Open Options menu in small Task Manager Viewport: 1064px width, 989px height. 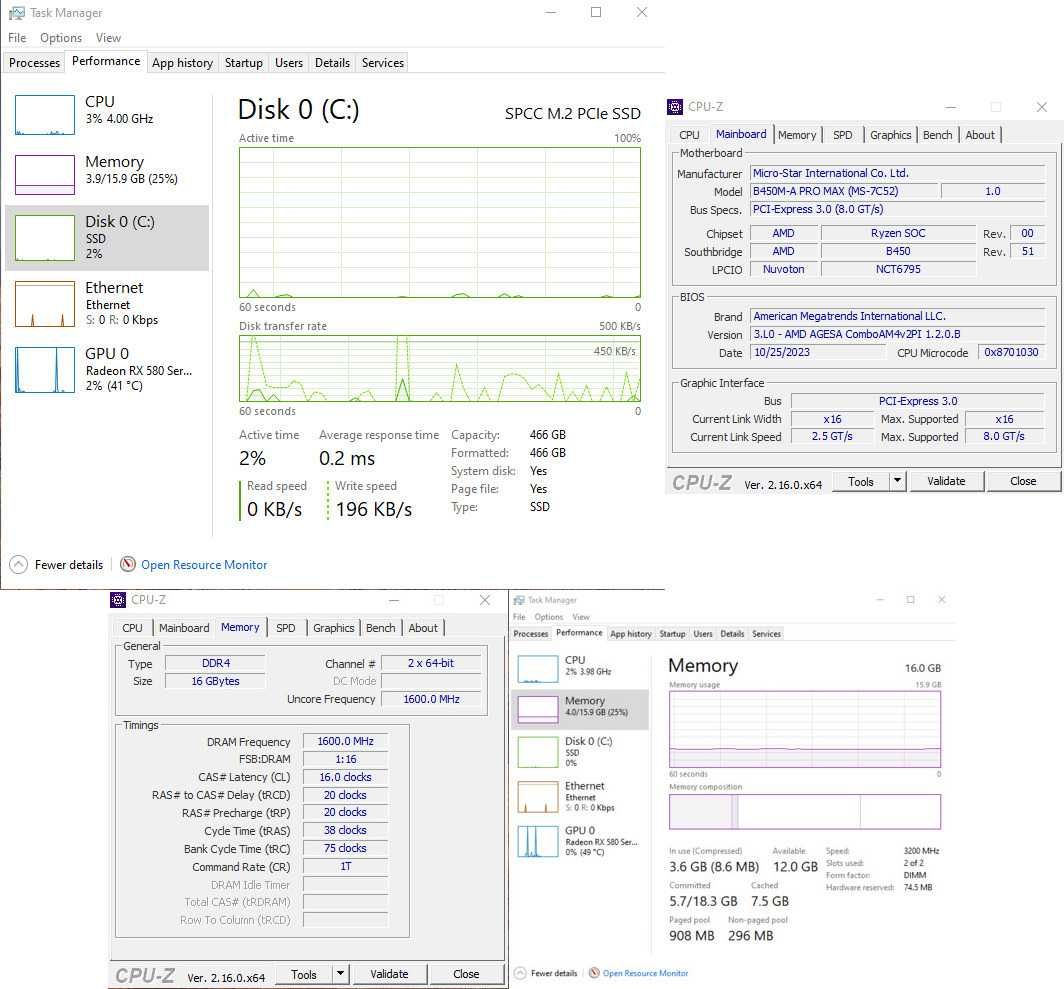point(548,617)
